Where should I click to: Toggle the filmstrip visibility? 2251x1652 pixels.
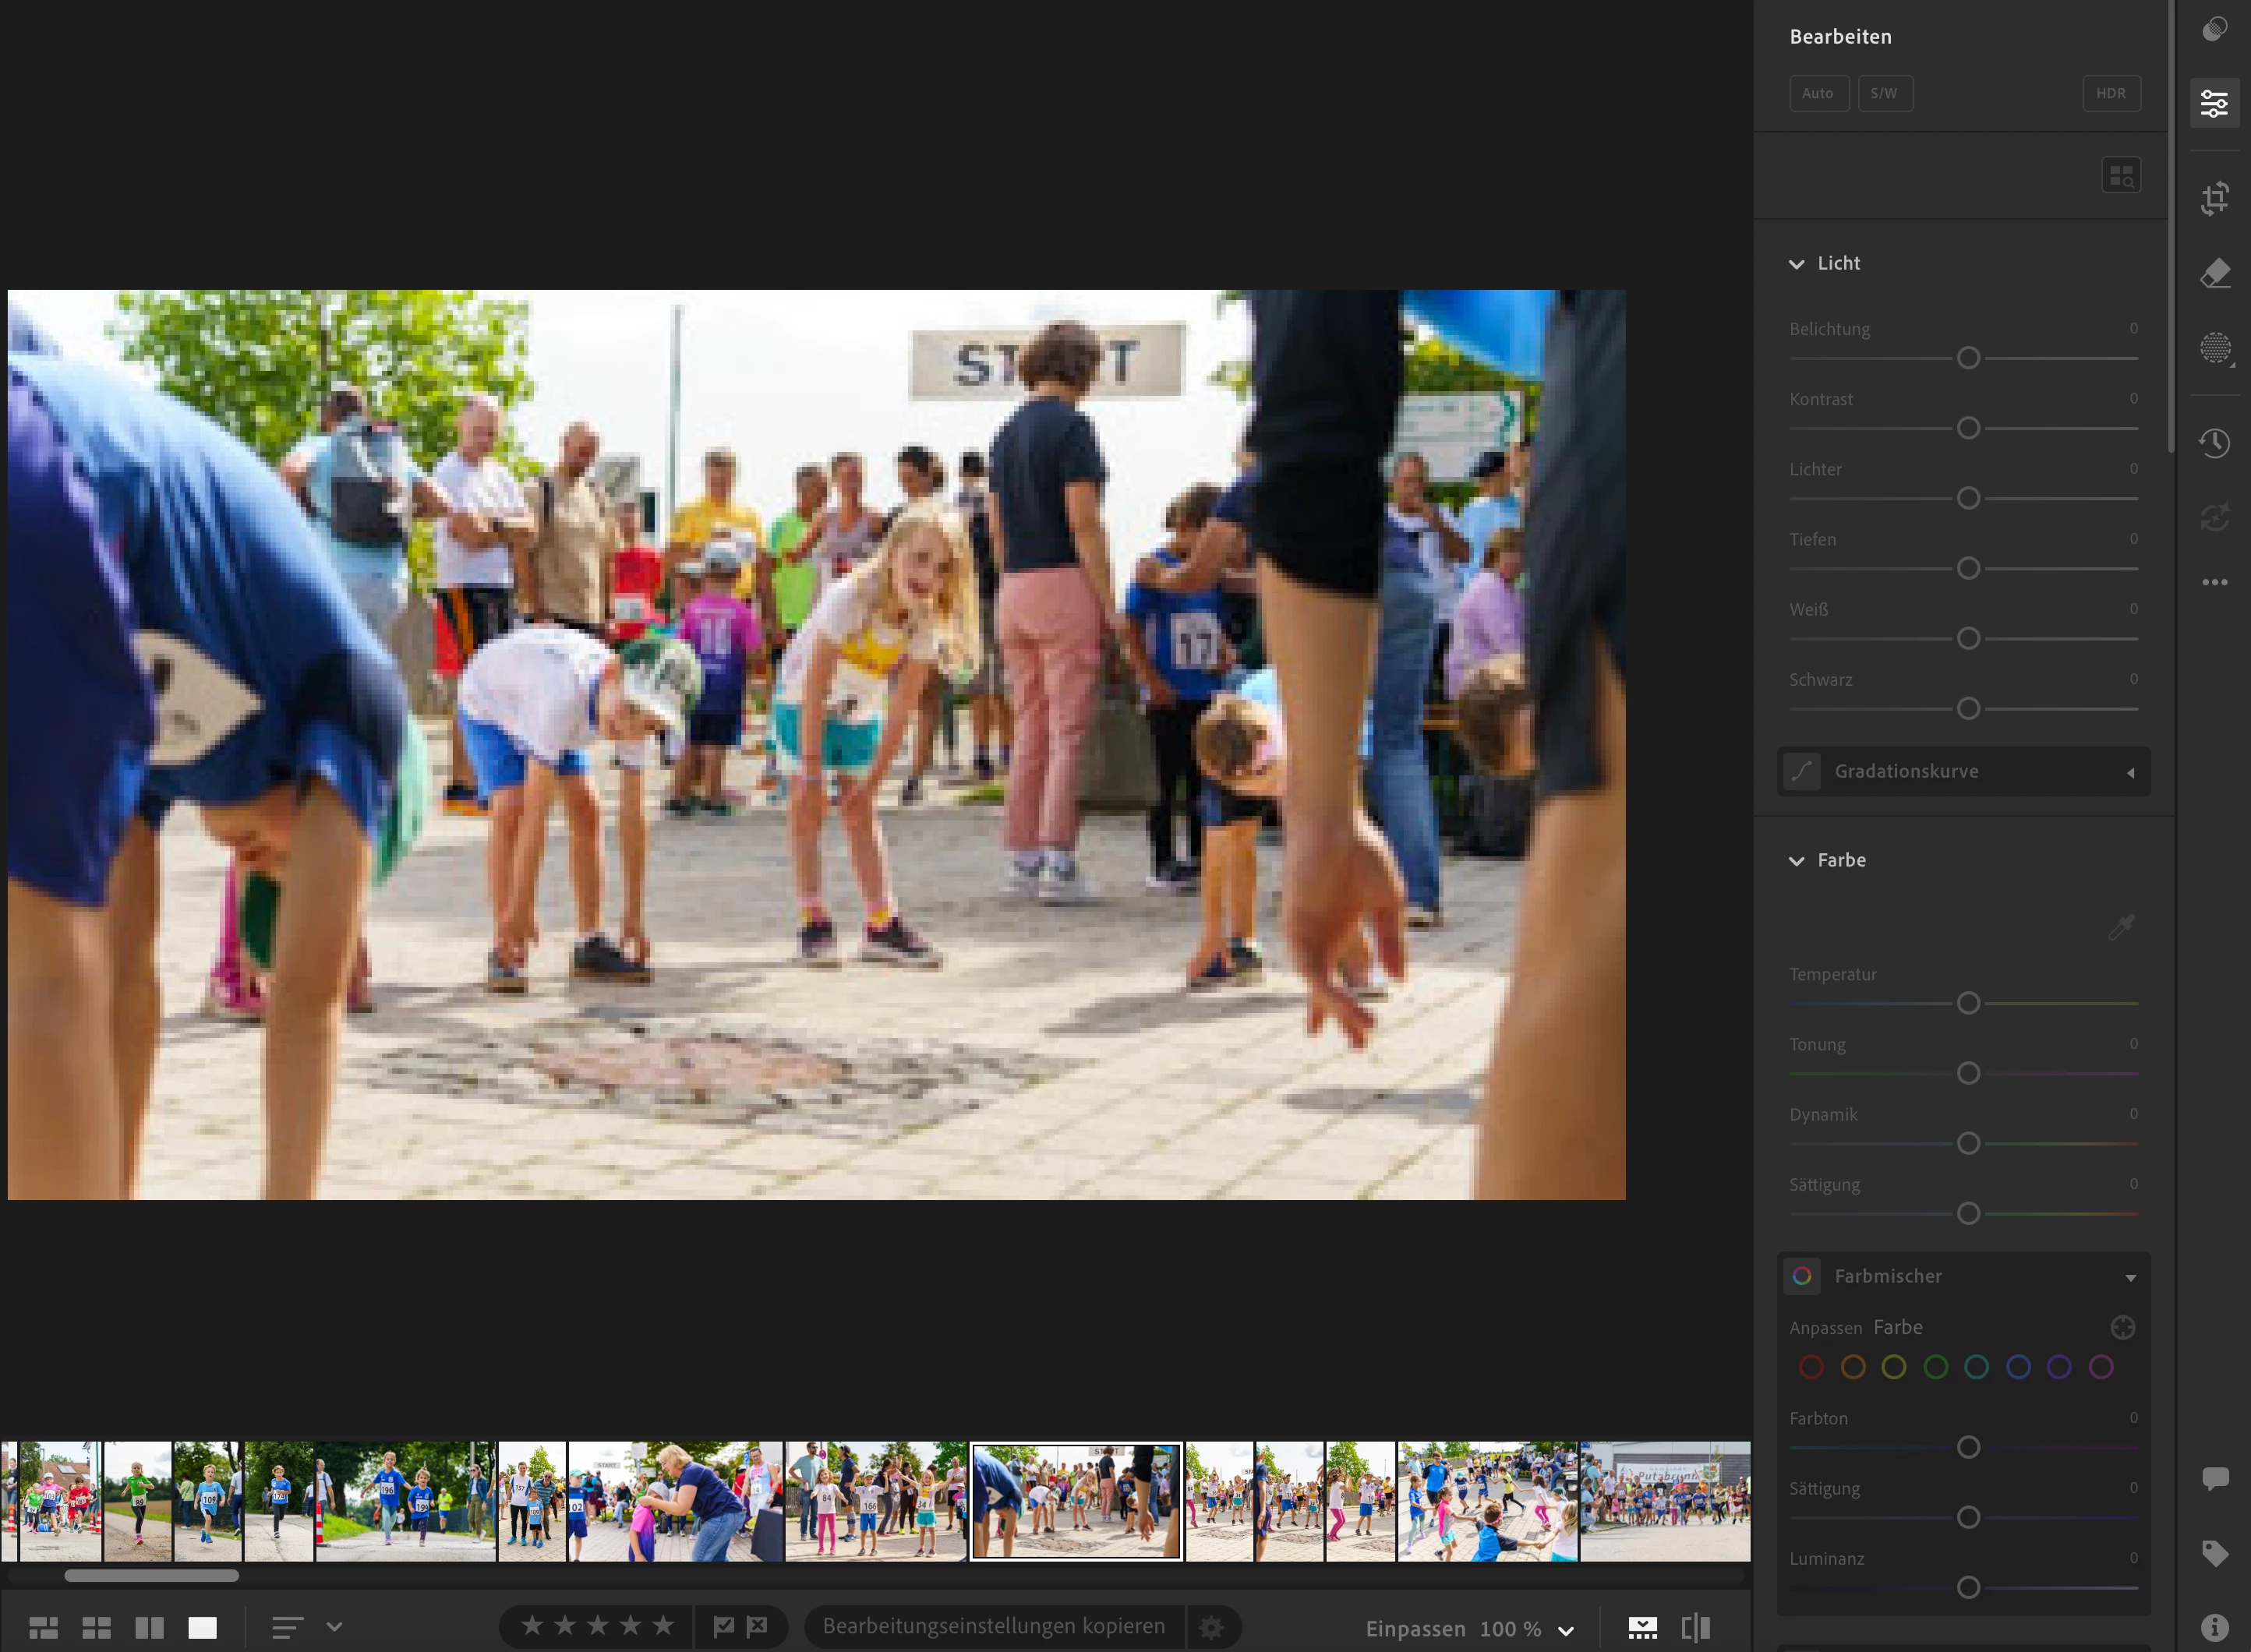pos(1642,1628)
